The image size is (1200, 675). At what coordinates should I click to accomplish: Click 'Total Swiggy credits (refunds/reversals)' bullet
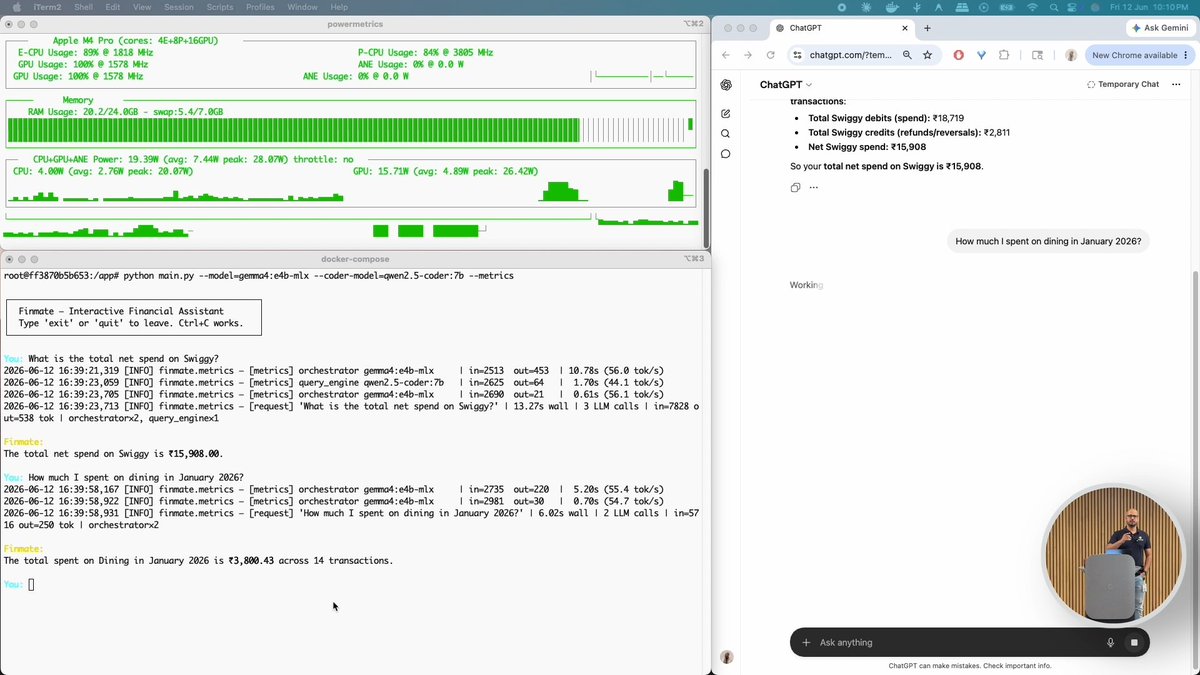click(x=909, y=132)
